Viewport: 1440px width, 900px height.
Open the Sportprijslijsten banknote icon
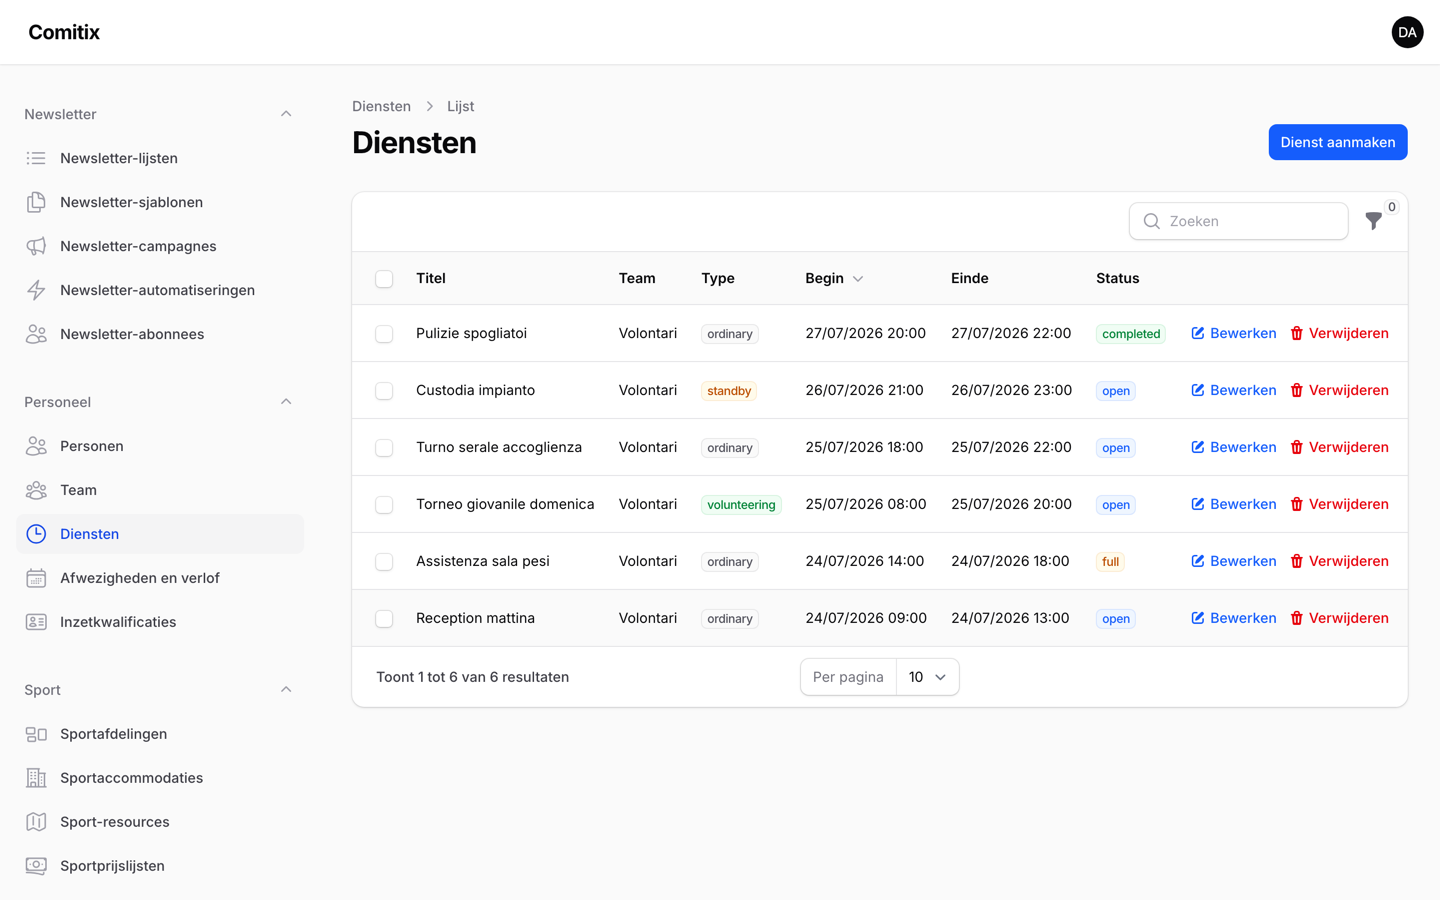coord(36,866)
